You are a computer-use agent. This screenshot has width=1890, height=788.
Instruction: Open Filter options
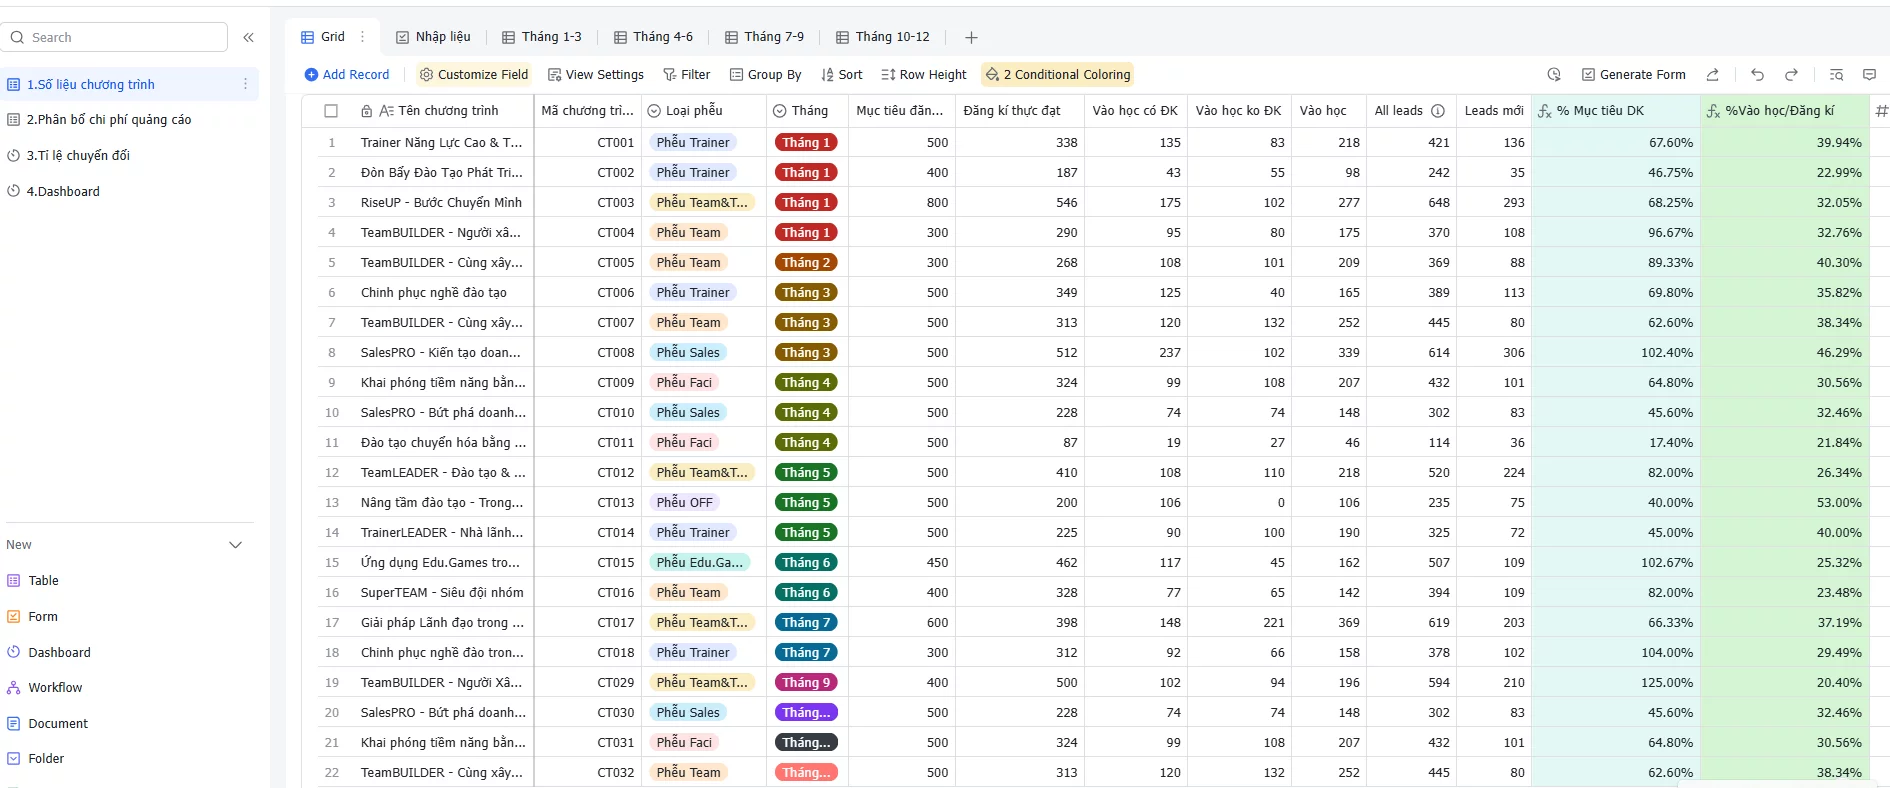(686, 74)
